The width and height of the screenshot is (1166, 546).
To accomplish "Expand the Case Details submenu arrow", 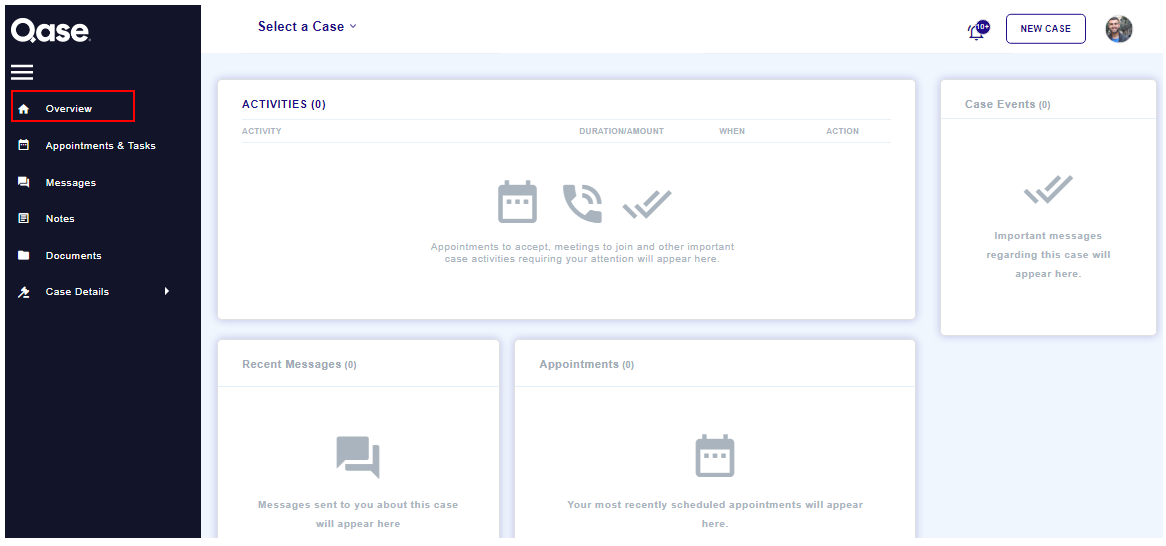I will point(167,291).
